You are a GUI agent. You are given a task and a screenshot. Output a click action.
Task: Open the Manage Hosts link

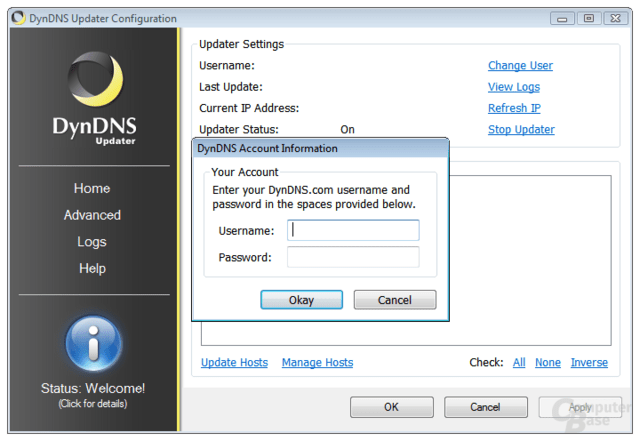pyautogui.click(x=318, y=362)
